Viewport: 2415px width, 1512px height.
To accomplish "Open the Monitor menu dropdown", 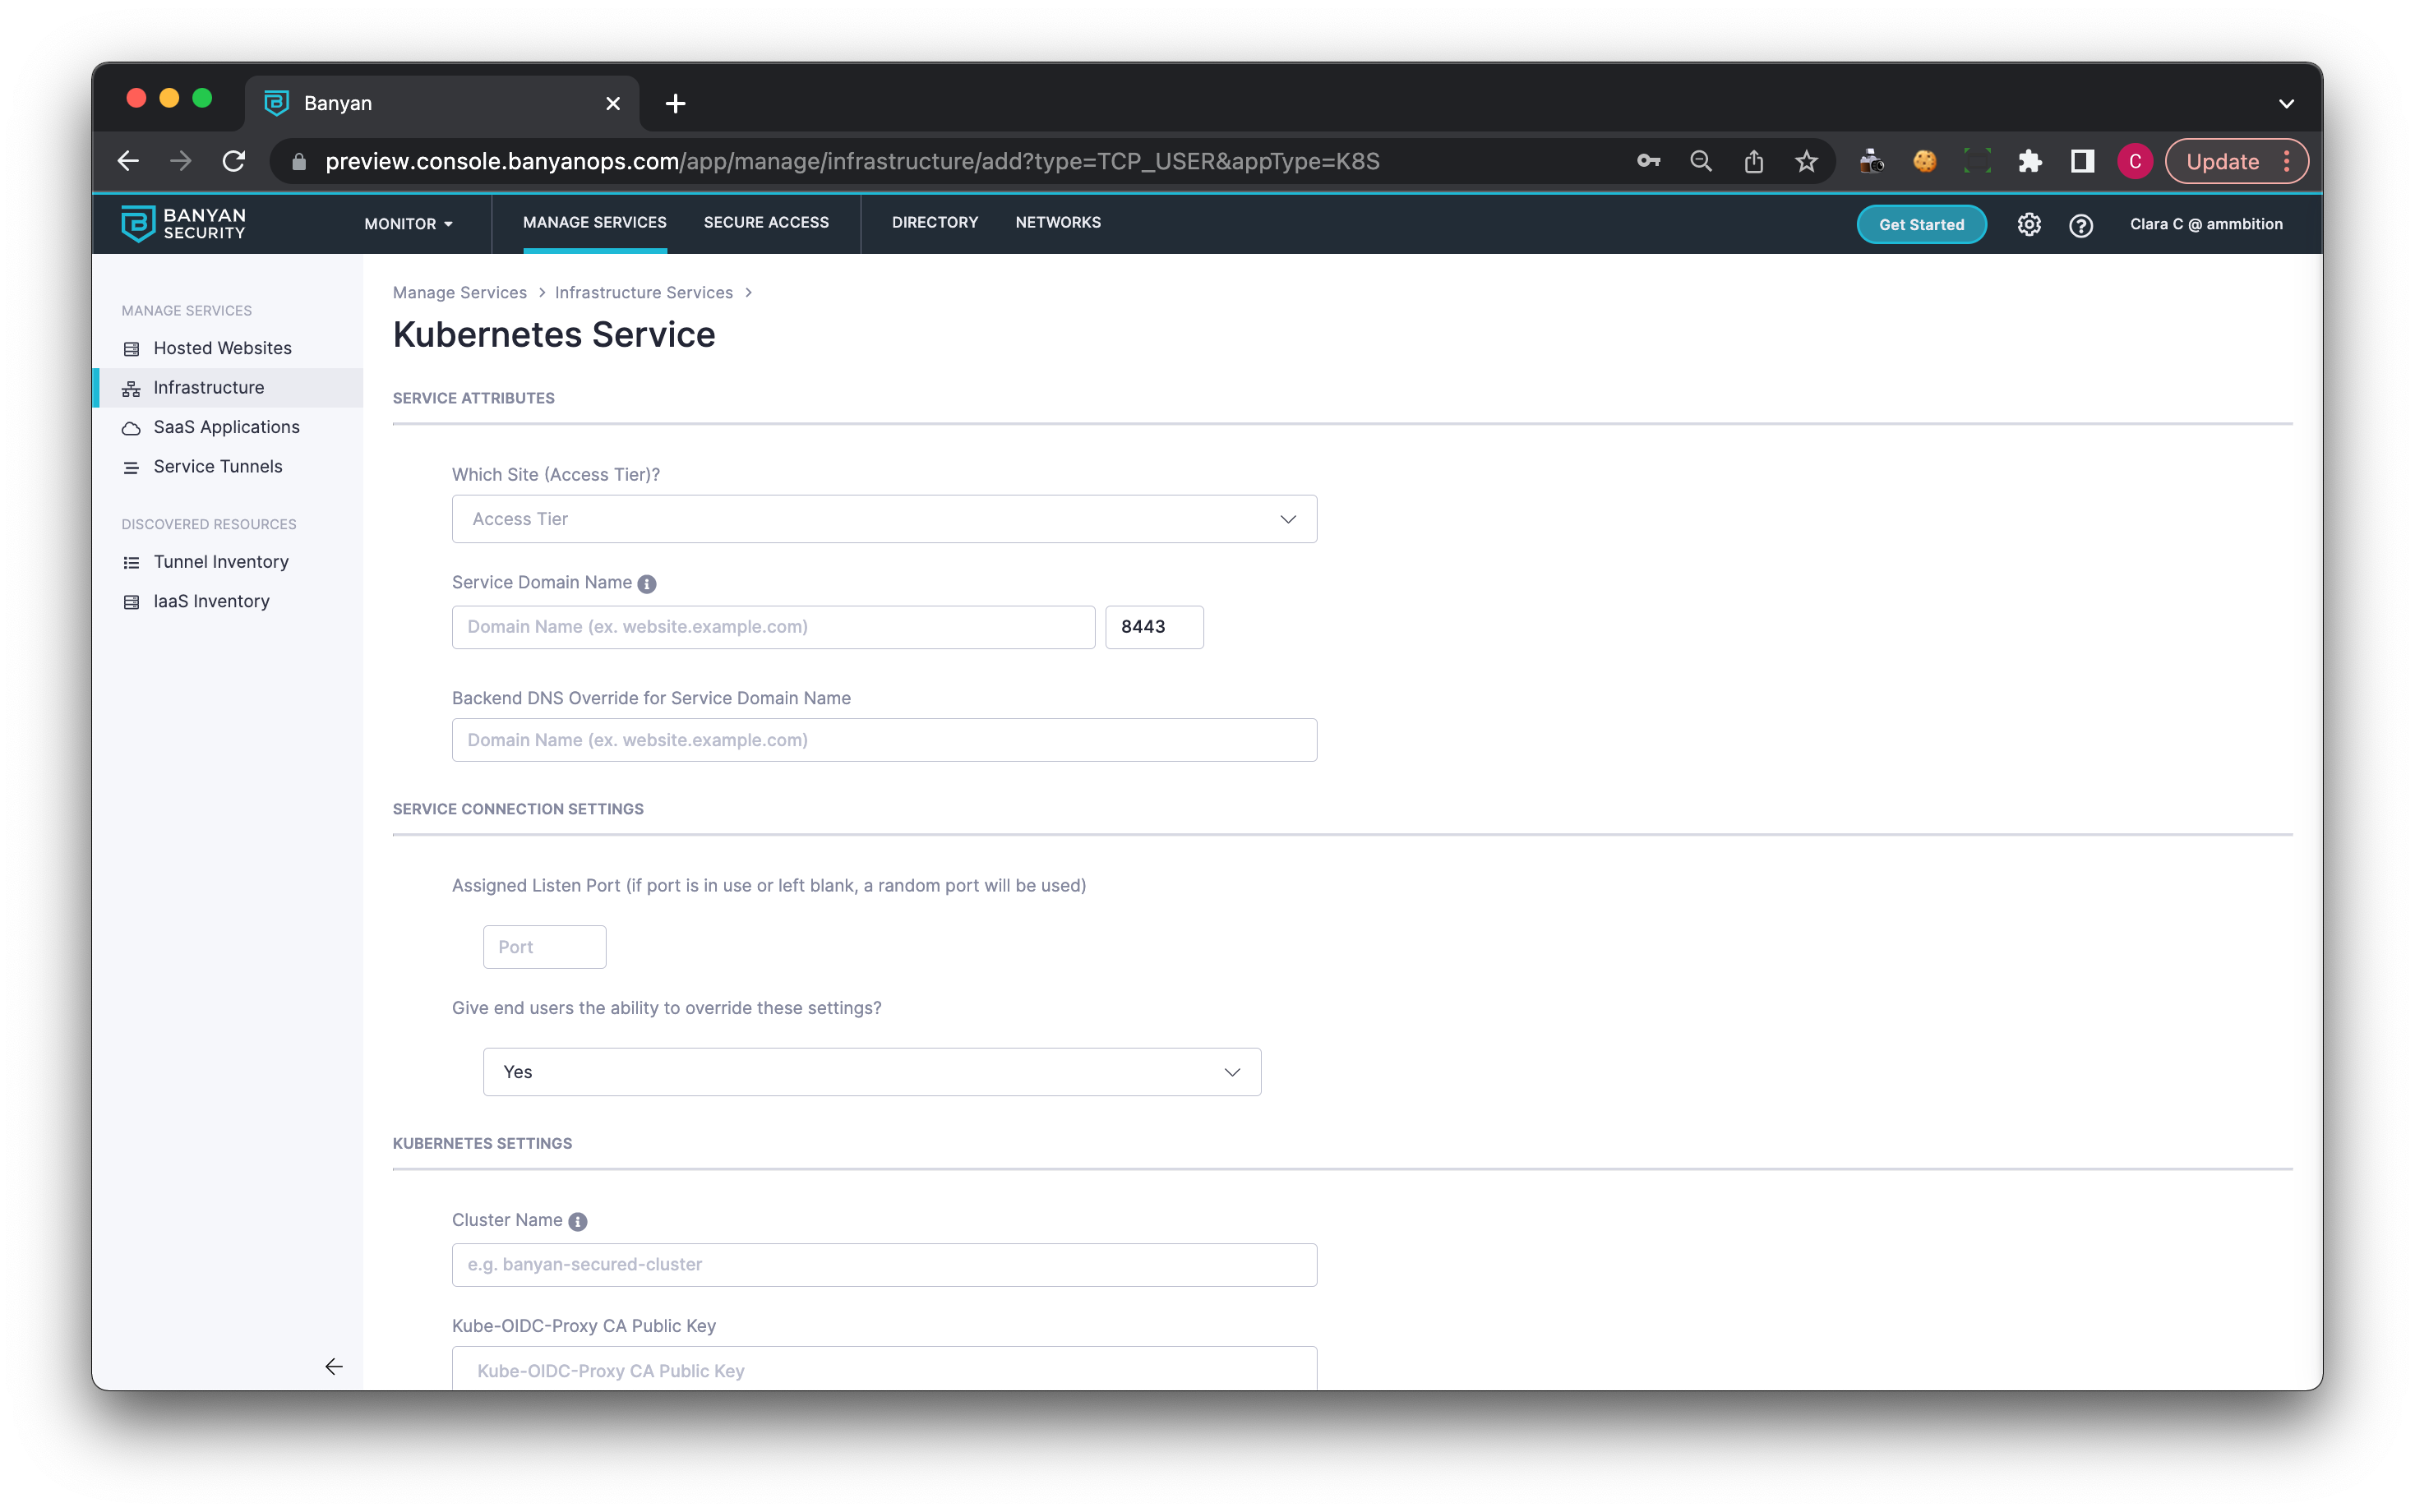I will [408, 224].
